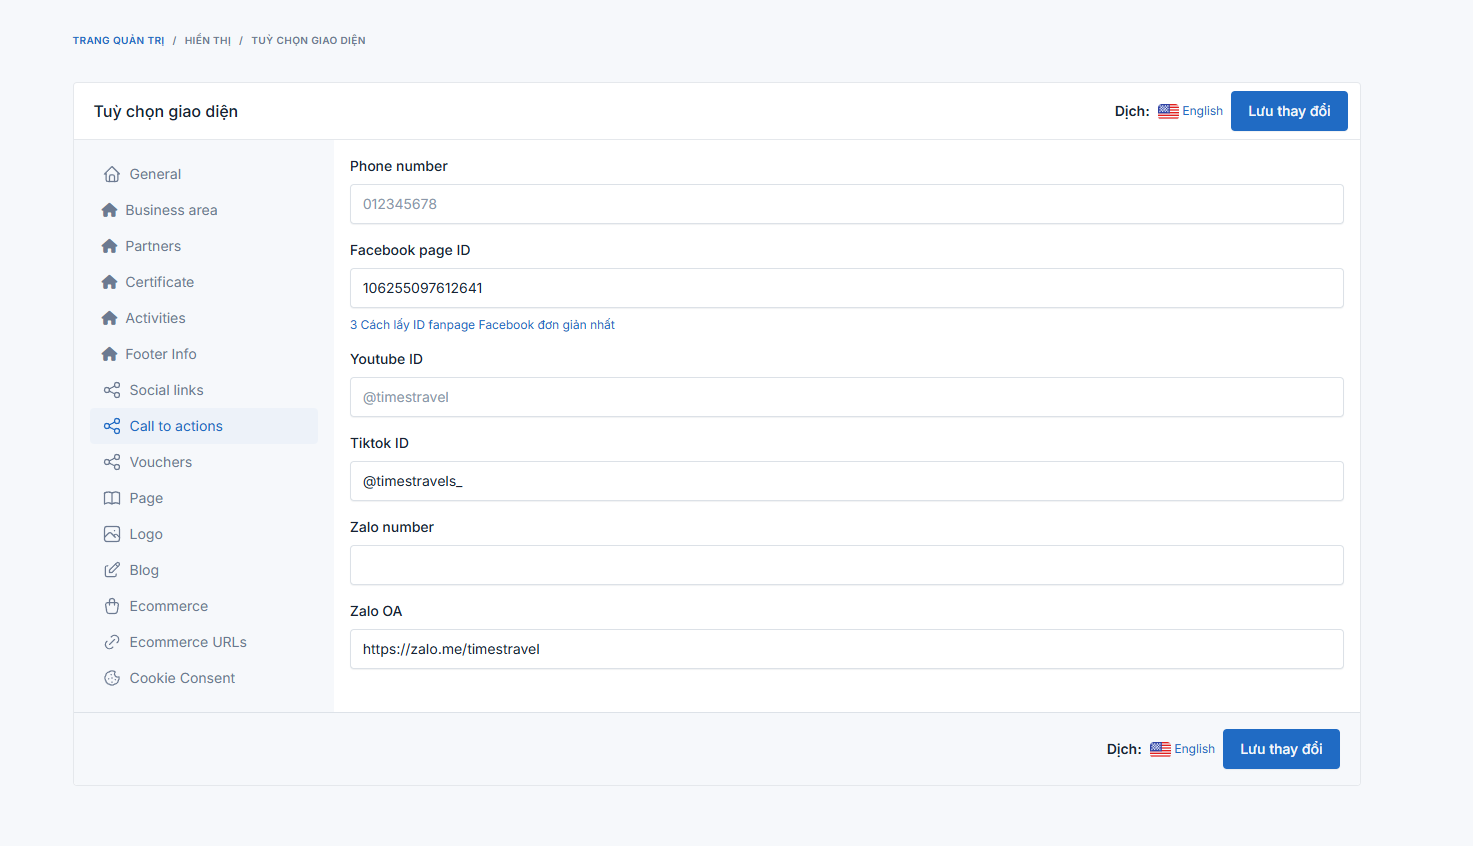Viewport: 1473px width, 846px height.
Task: Click the home icon beside Business area
Action: [110, 210]
